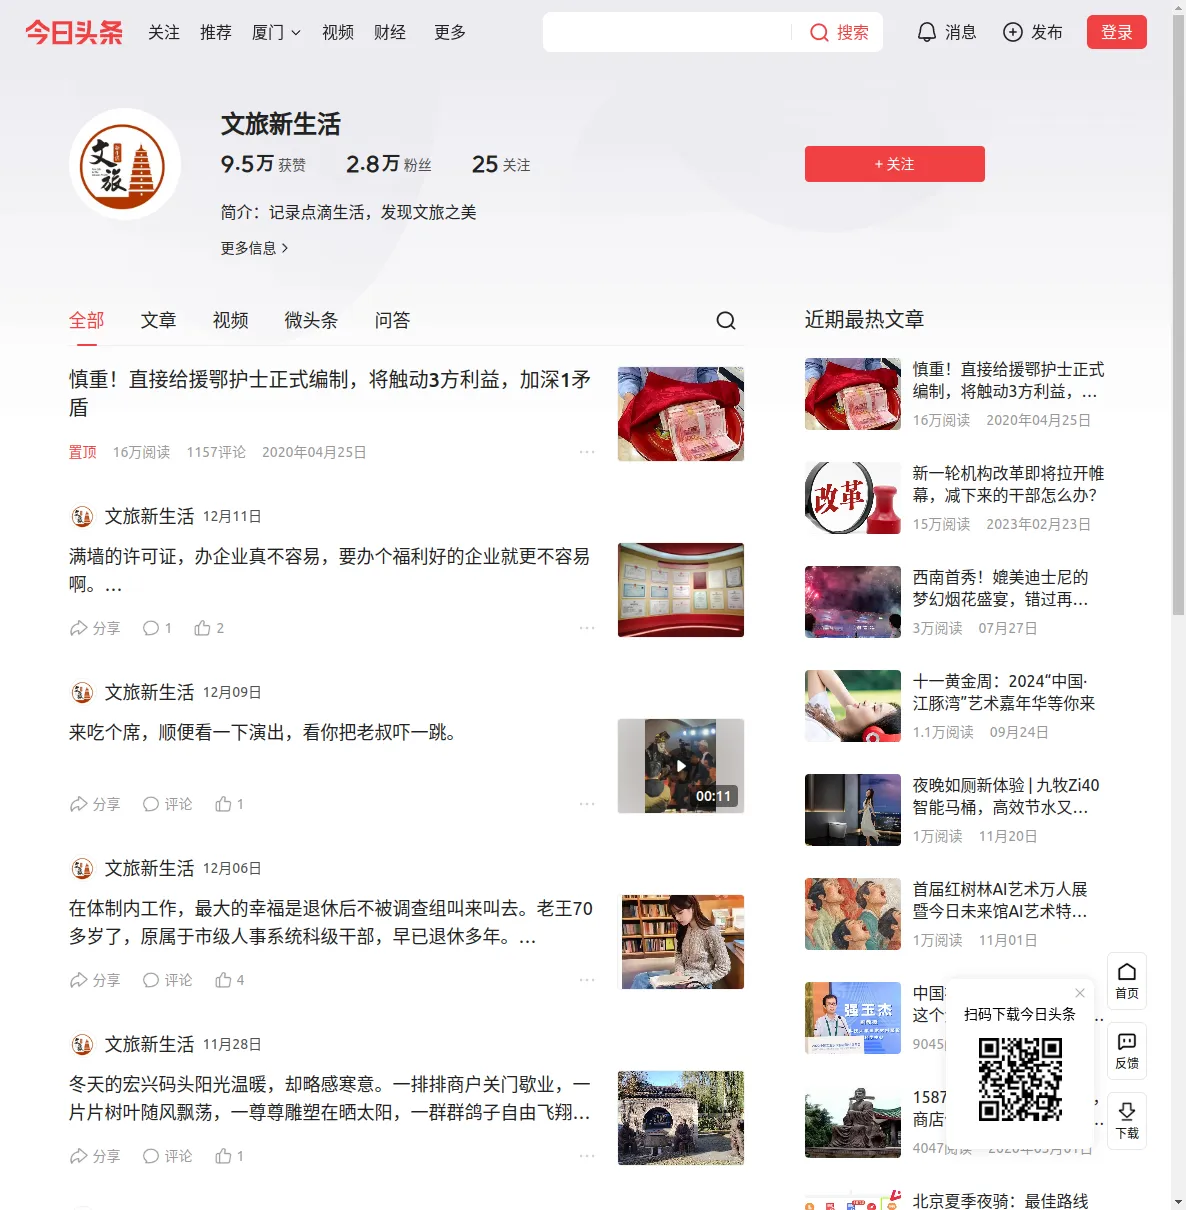Focus the top search input field

pyautogui.click(x=668, y=33)
